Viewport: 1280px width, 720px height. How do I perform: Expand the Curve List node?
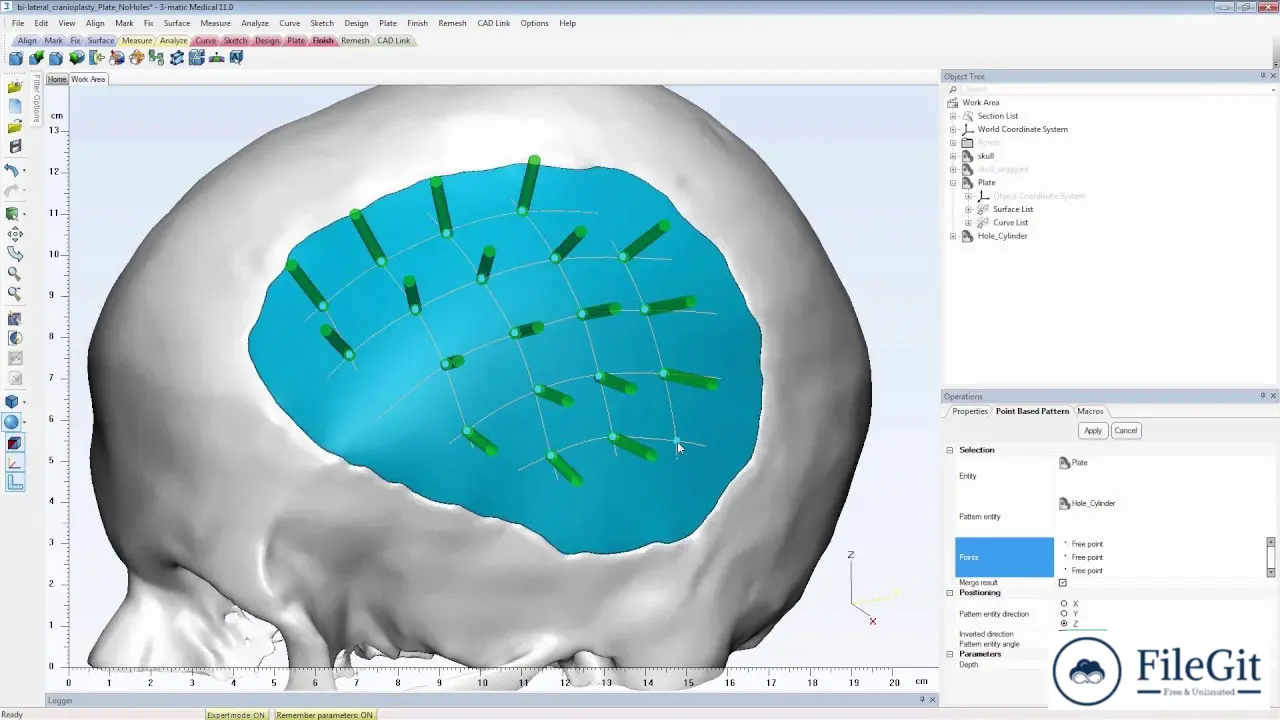pyautogui.click(x=968, y=222)
